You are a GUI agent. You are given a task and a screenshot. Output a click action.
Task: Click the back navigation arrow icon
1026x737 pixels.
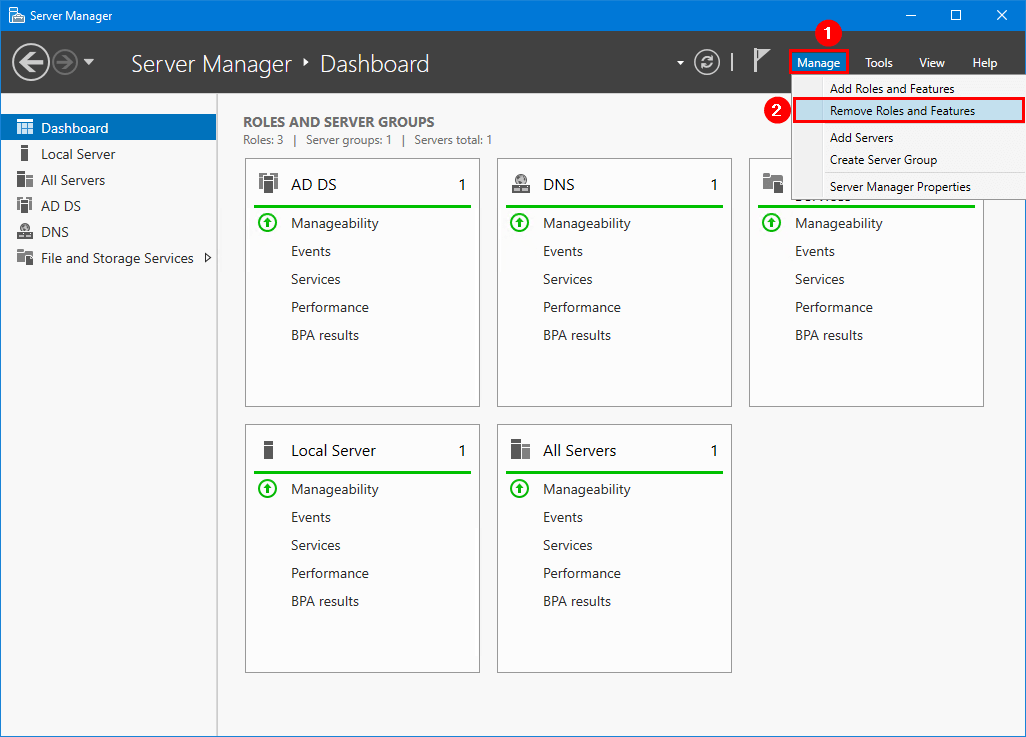(x=31, y=63)
